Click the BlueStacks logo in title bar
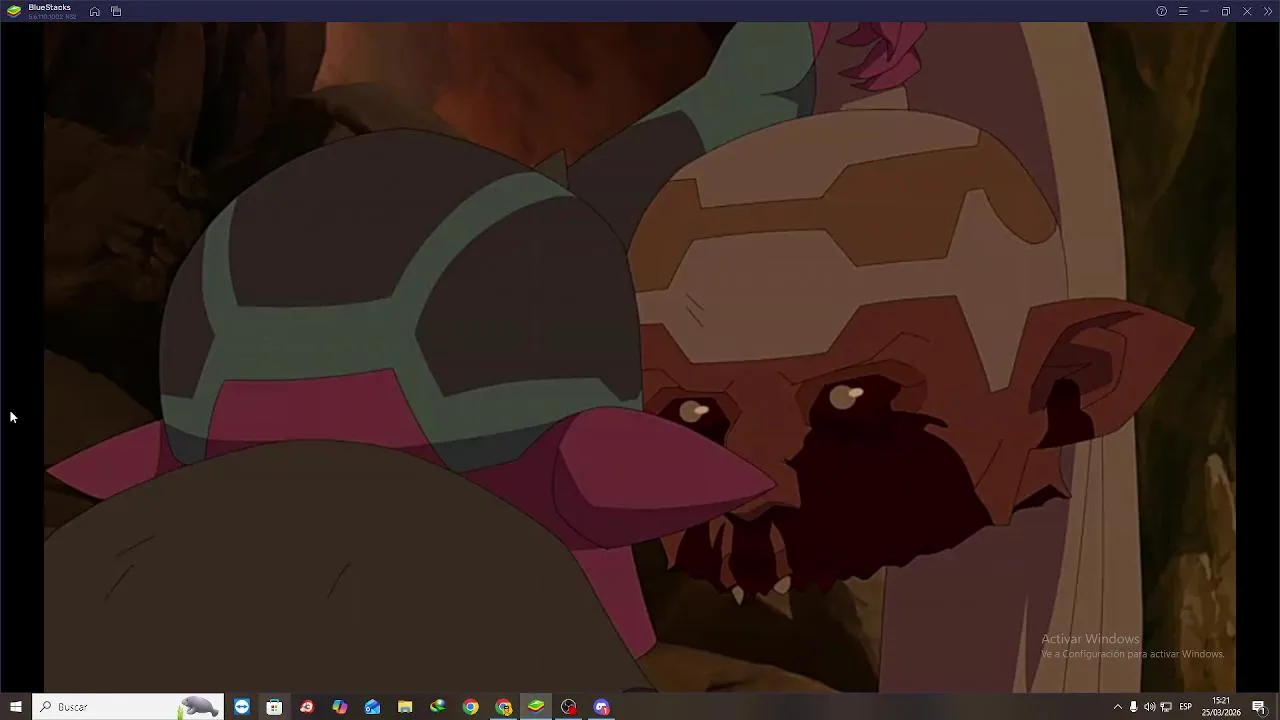The width and height of the screenshot is (1280, 720). (14, 11)
